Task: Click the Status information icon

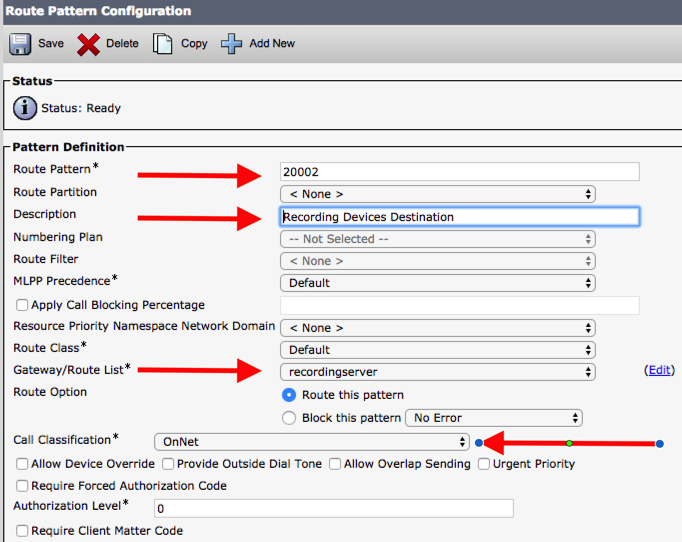Action: (25, 108)
